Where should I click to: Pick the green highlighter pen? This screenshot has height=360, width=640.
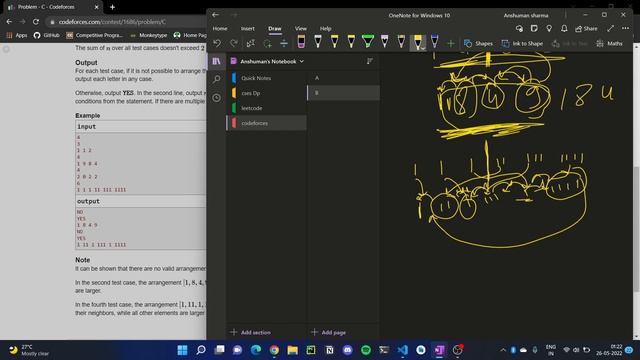point(368,42)
